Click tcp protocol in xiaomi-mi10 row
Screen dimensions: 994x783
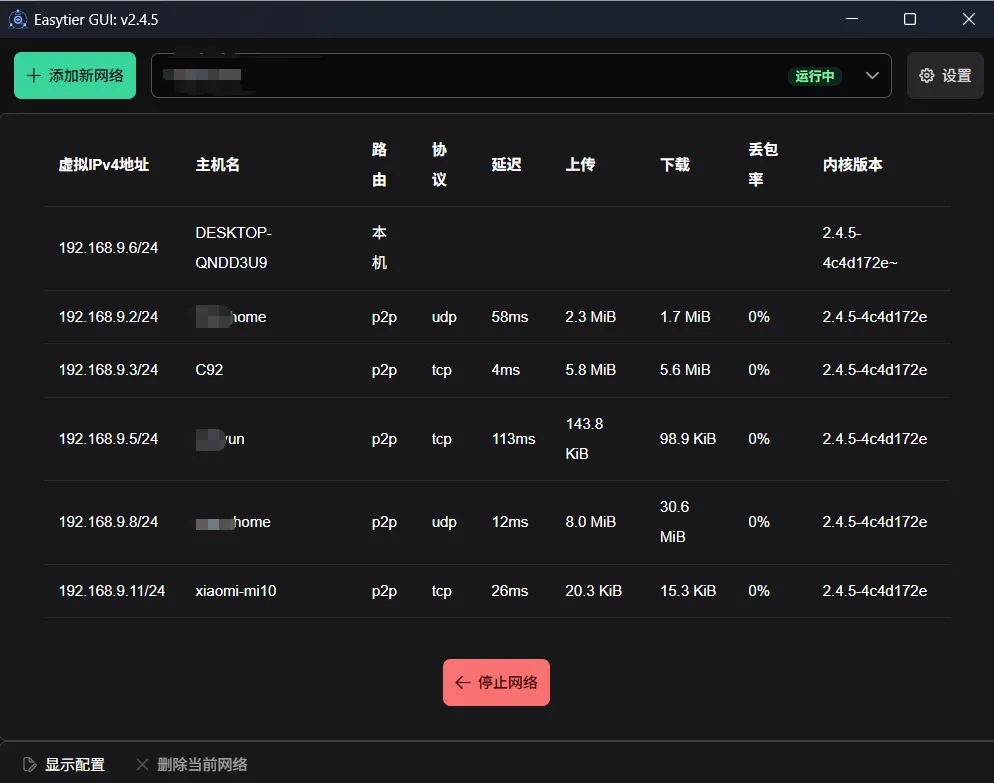tap(441, 591)
